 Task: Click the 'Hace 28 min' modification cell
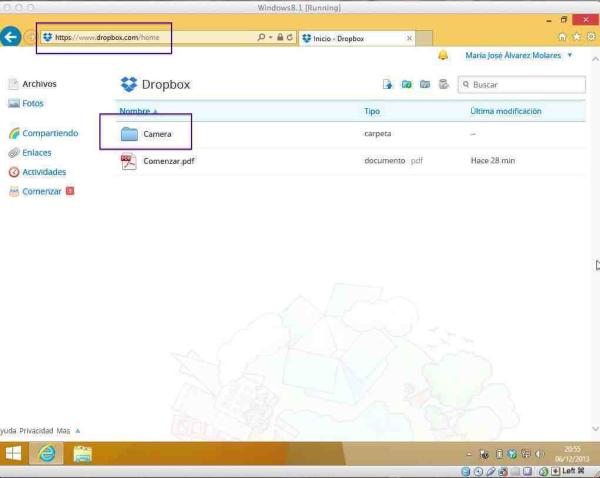(x=493, y=161)
